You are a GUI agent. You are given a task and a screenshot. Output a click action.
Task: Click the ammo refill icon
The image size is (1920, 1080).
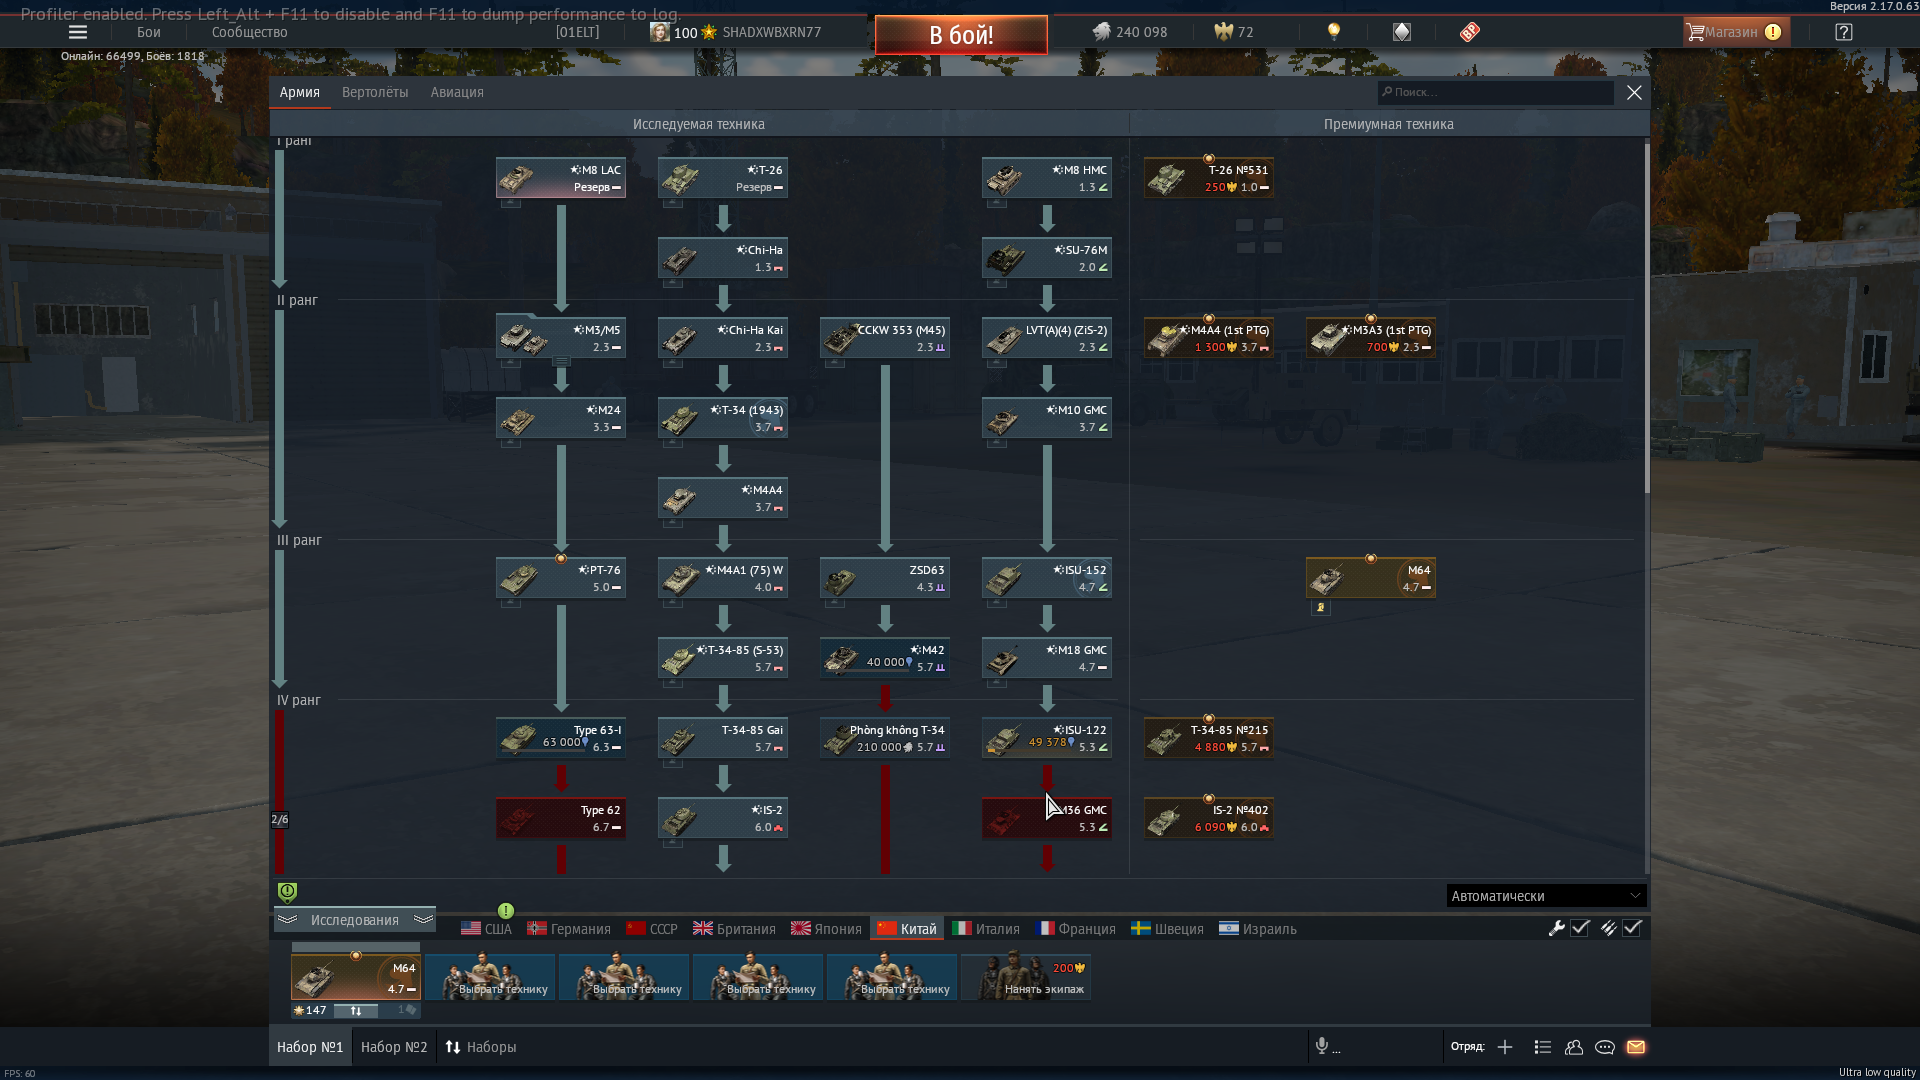[x=1608, y=928]
